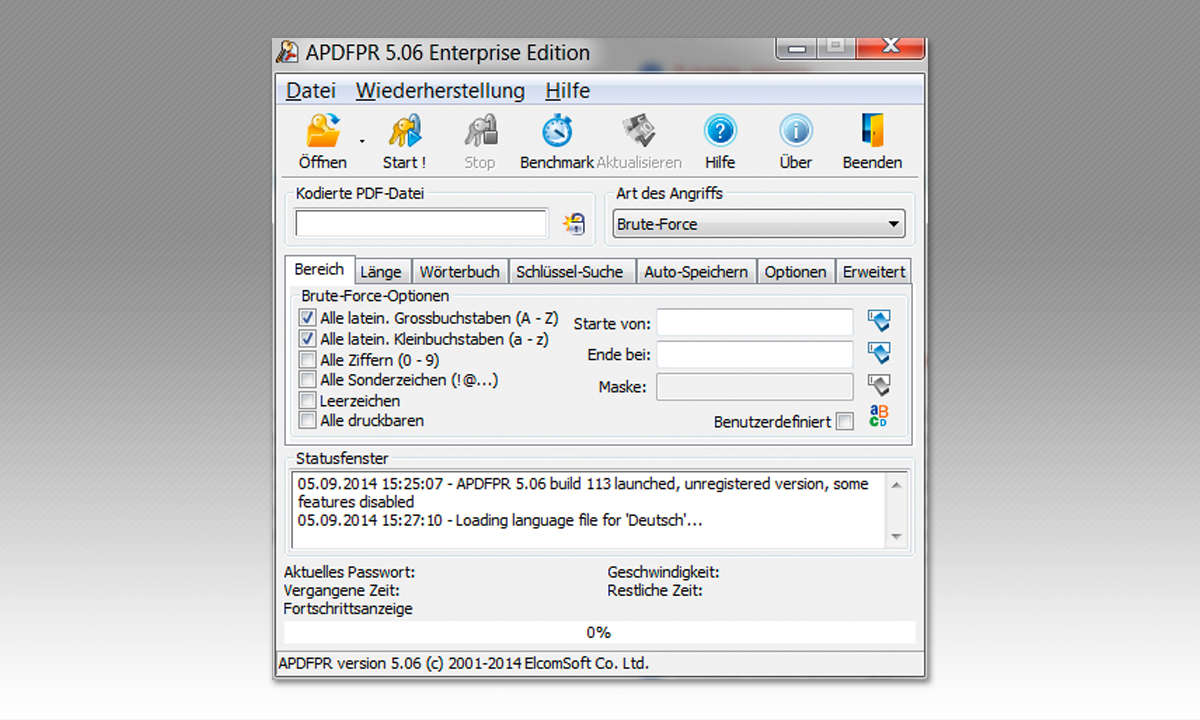Image resolution: width=1200 pixels, height=720 pixels.
Task: Click the icon next to the Starte von field
Action: (879, 322)
